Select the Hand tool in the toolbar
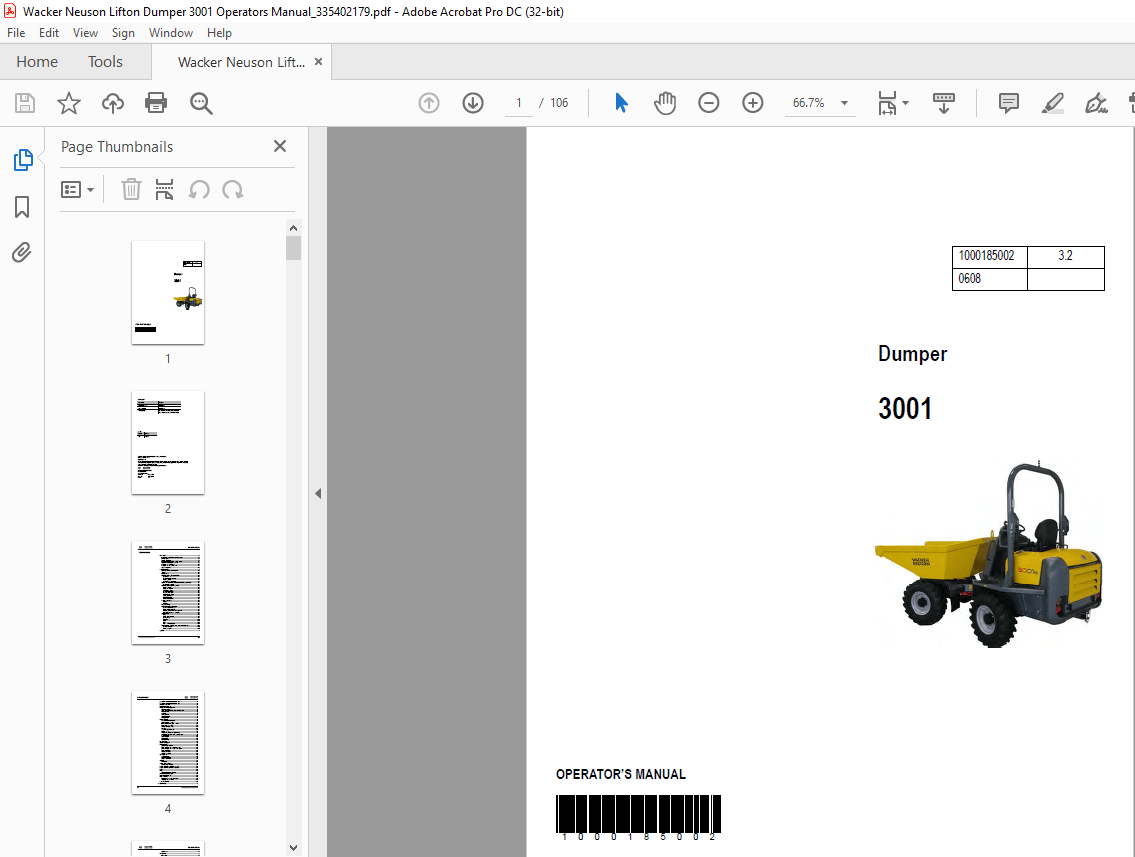Screen dimensions: 1135x857 click(664, 103)
